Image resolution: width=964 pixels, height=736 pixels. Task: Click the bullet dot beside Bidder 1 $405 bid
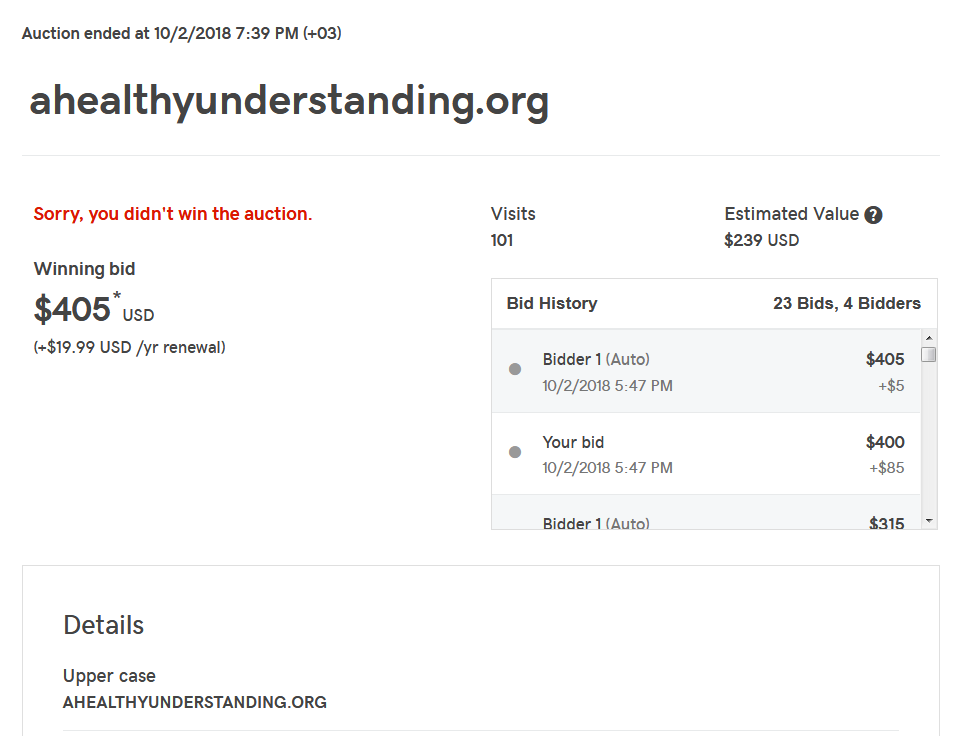click(x=515, y=369)
